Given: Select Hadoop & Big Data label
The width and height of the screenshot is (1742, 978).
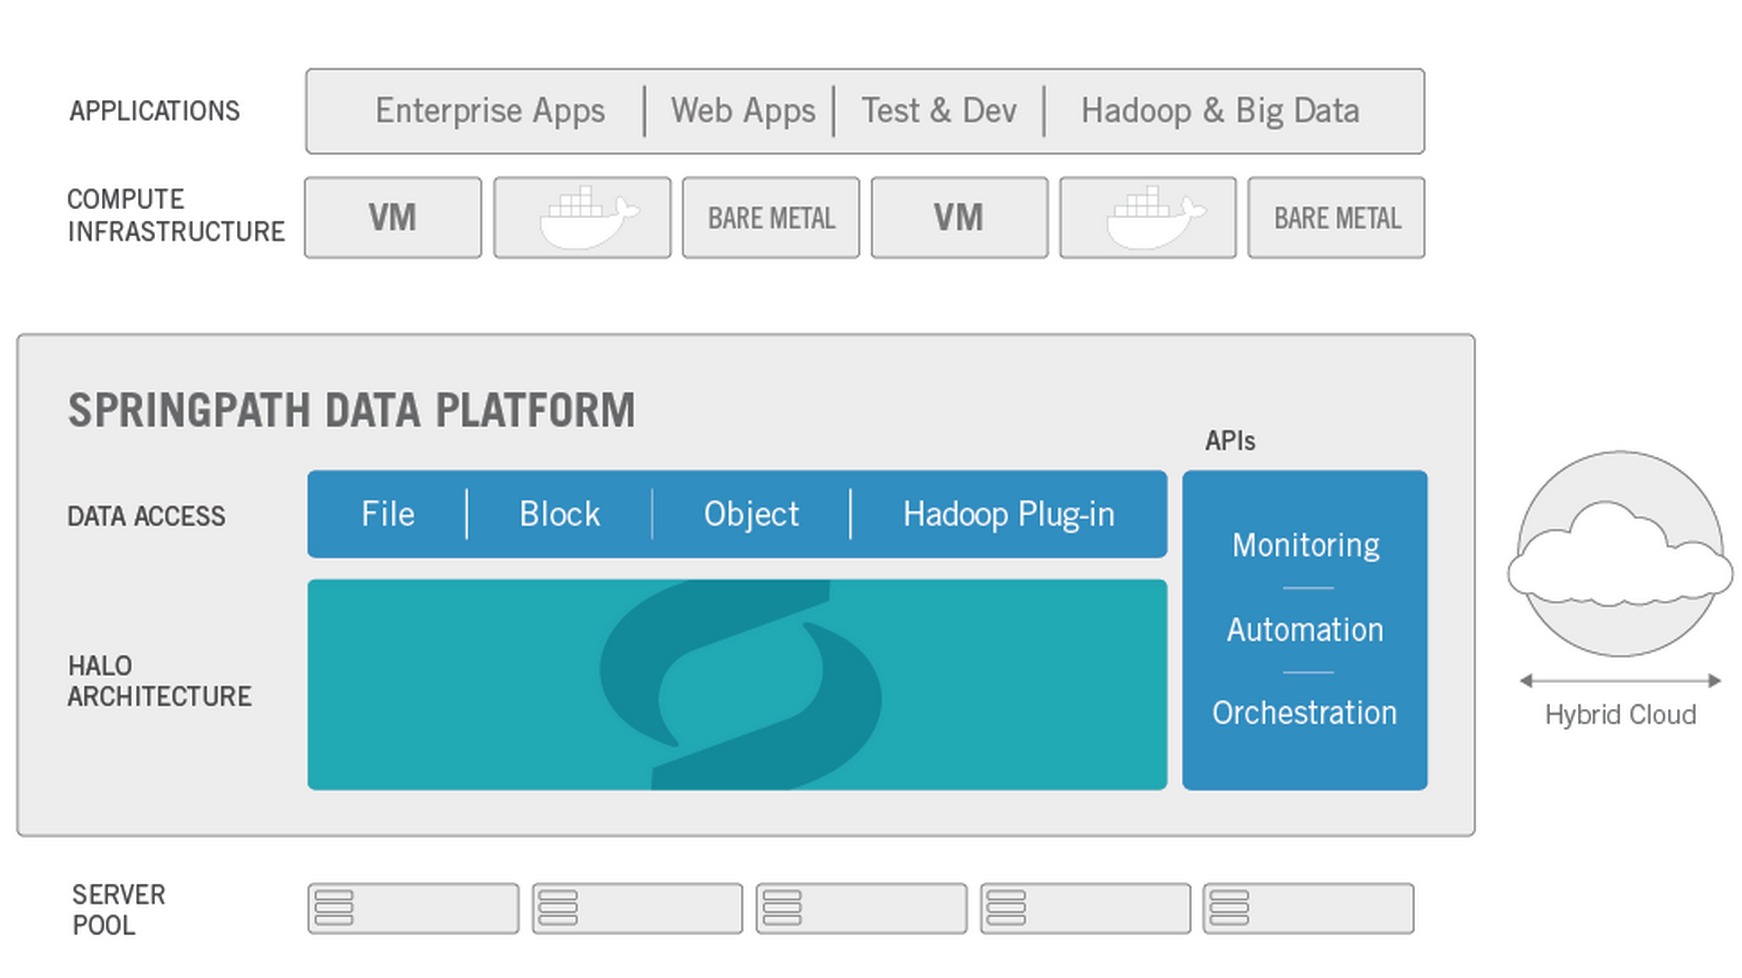Looking at the screenshot, I should pos(1220,111).
